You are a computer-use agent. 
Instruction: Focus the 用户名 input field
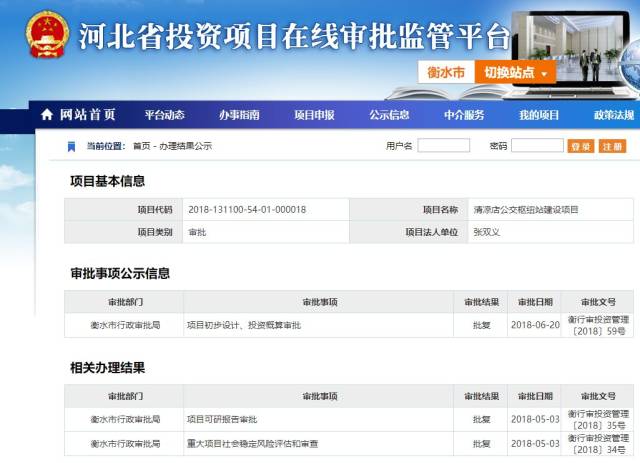click(444, 145)
